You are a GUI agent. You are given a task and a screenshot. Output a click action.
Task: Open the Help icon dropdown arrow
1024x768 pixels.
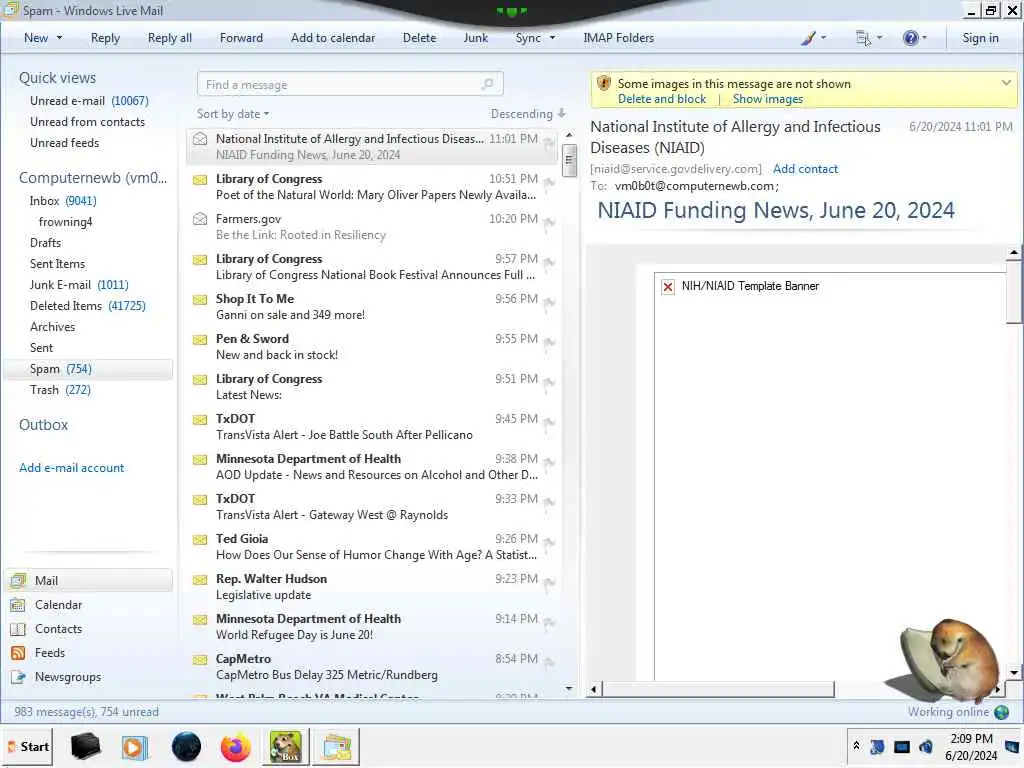coord(924,38)
